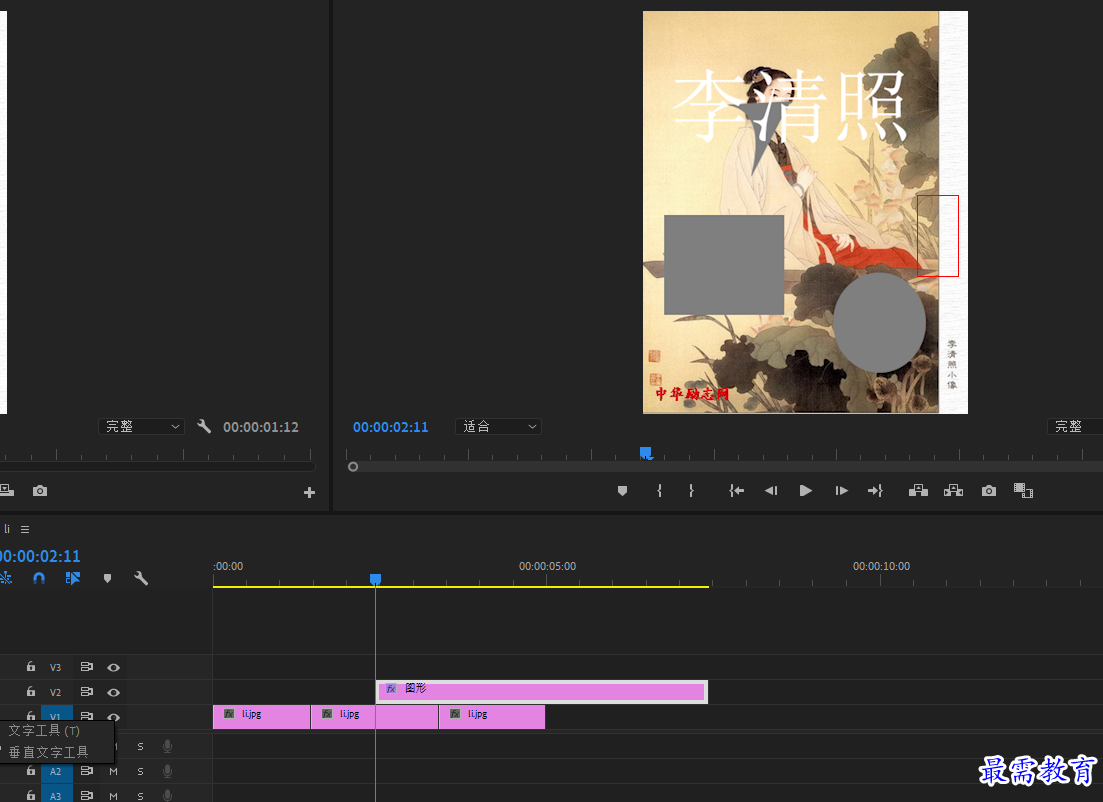Toggle V1 sync lock
This screenshot has width=1103, height=802.
click(x=87, y=715)
